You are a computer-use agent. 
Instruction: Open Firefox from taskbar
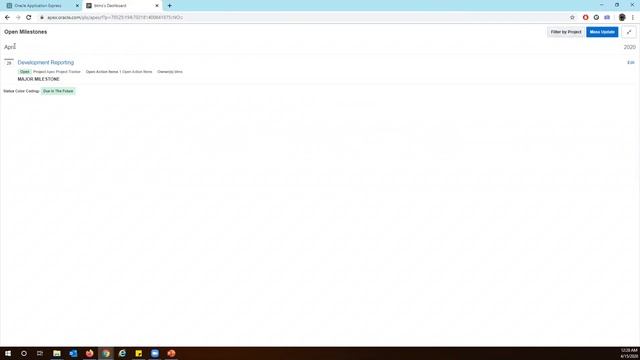pyautogui.click(x=89, y=353)
